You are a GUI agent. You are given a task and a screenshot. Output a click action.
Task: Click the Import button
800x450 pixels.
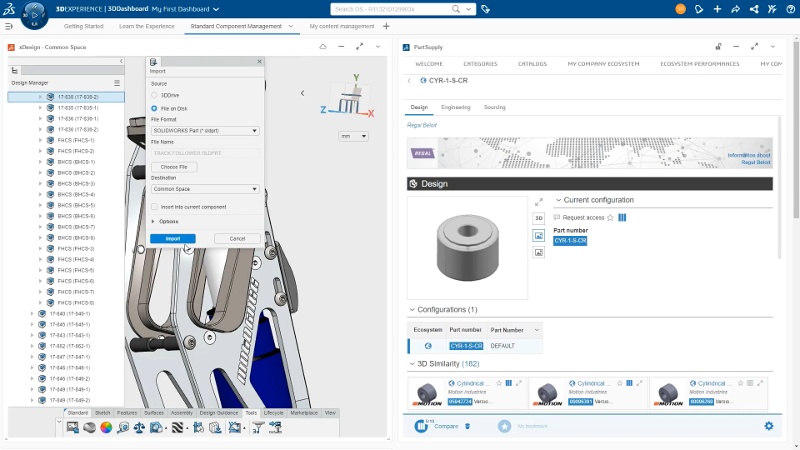tap(173, 238)
